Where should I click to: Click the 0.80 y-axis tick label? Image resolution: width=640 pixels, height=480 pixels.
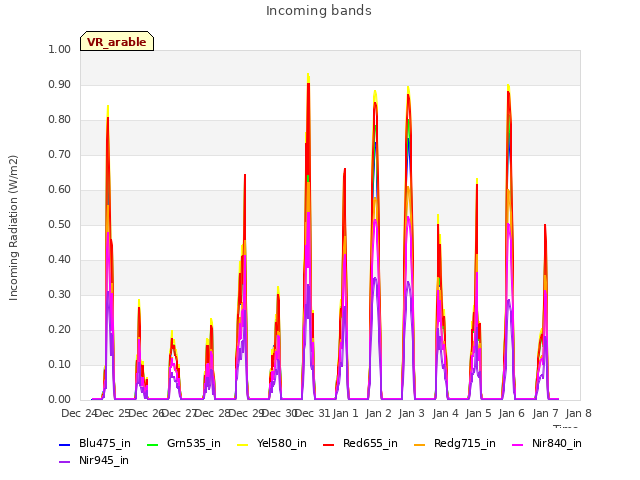pos(60,120)
